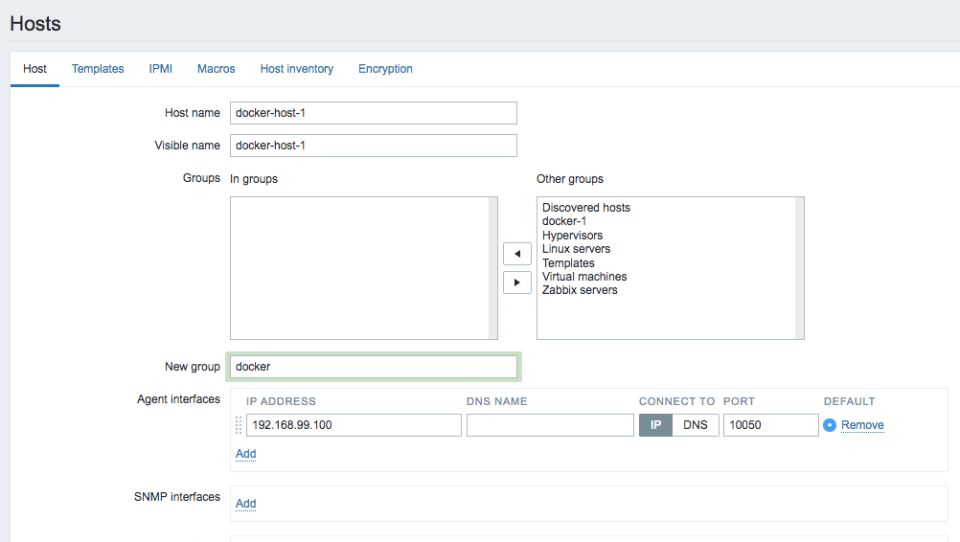Screen dimensions: 960x542
Task: Add a new agent interface
Action: [246, 454]
